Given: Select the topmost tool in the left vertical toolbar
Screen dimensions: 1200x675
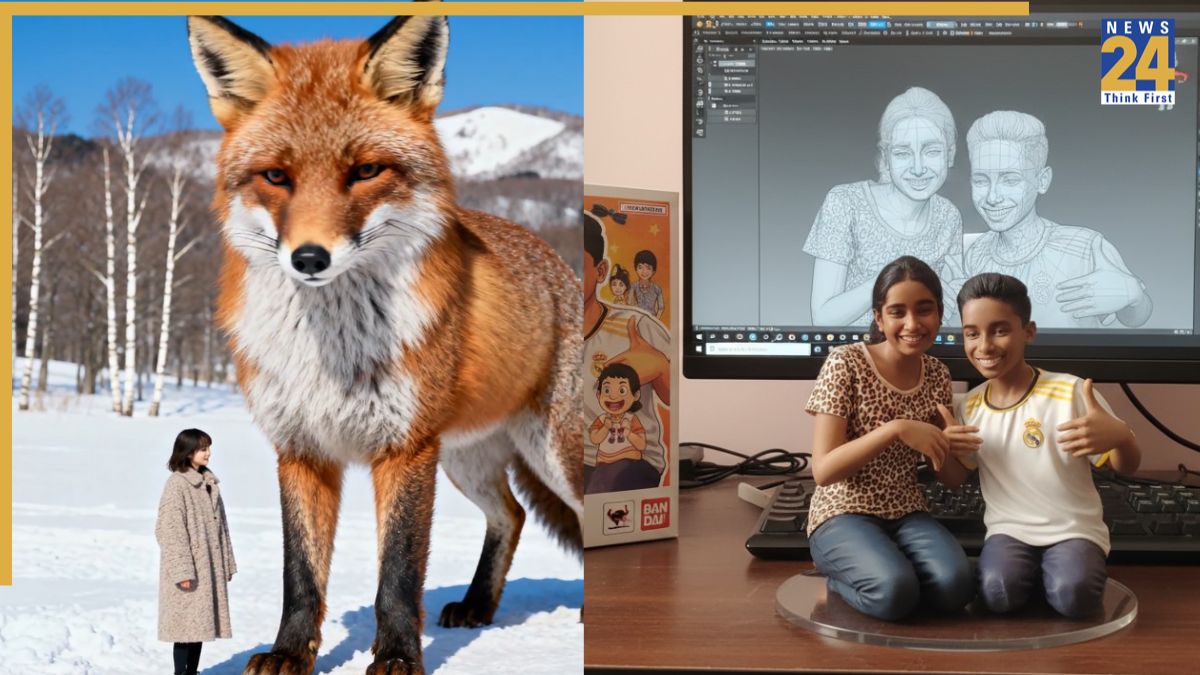Looking at the screenshot, I should 699,48.
